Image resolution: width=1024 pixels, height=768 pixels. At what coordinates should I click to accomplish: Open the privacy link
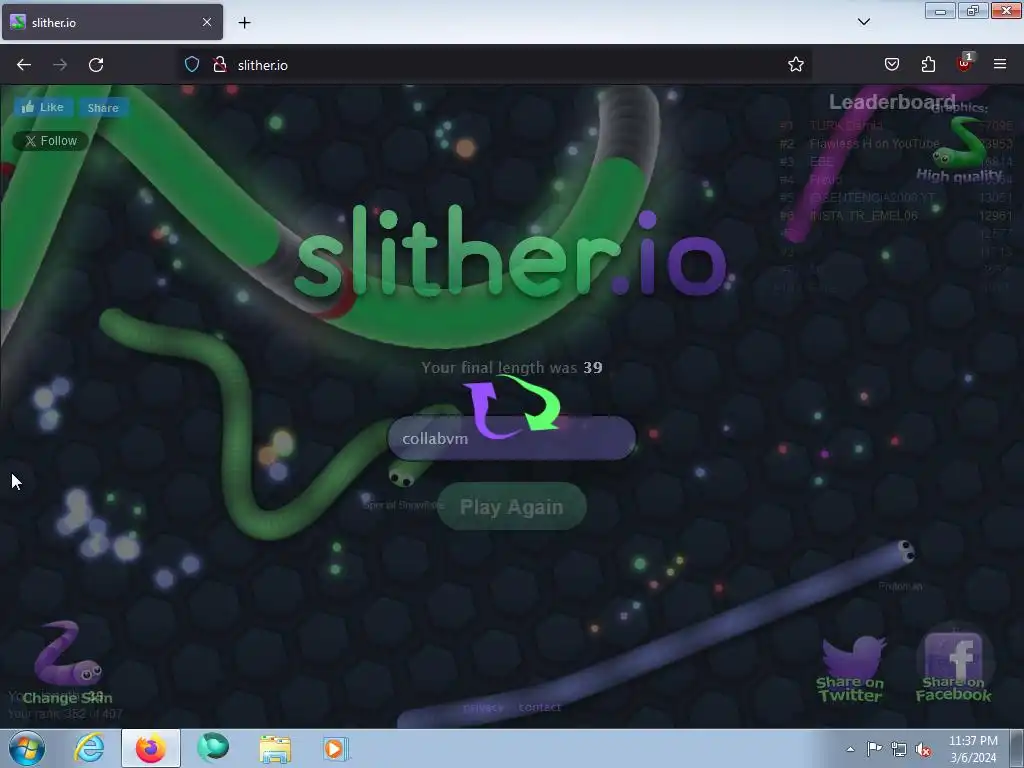coord(483,708)
